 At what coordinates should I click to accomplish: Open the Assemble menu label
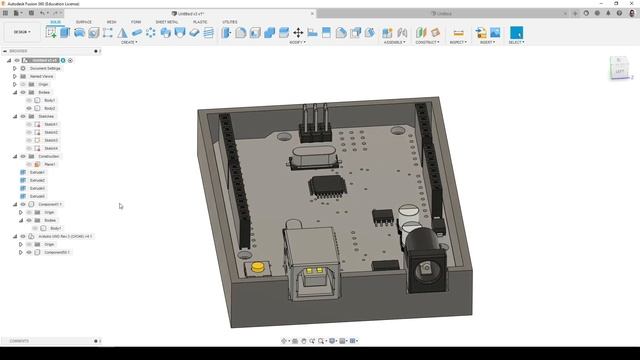click(395, 42)
